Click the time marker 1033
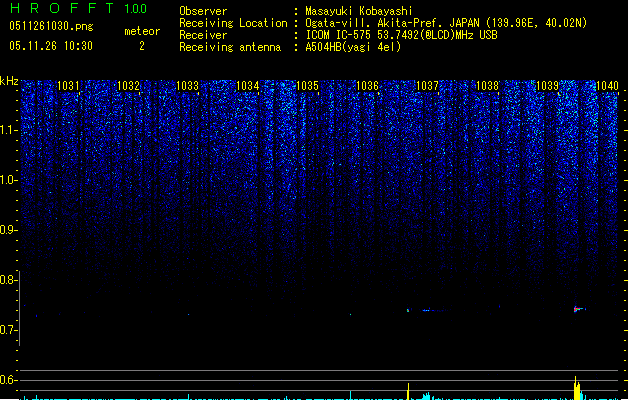 (x=188, y=85)
